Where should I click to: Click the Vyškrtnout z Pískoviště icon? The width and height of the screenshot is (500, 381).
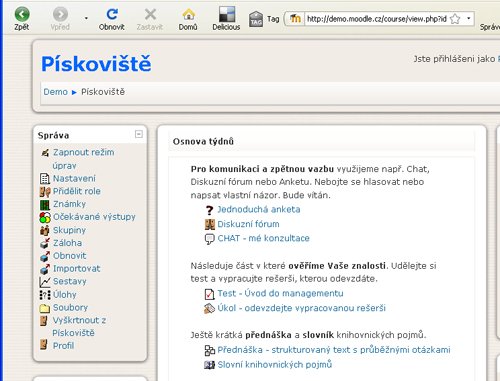click(44, 321)
